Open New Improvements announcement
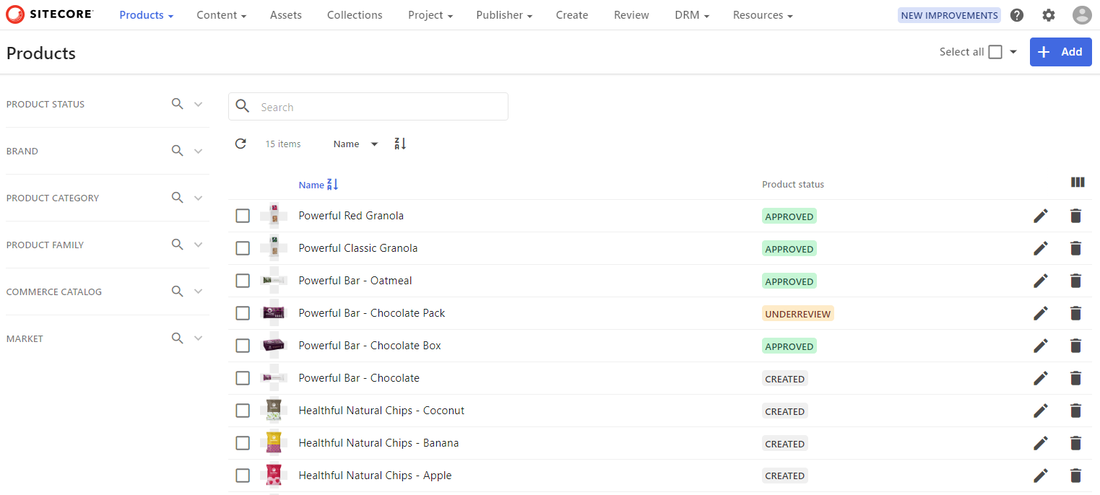 click(x=949, y=15)
